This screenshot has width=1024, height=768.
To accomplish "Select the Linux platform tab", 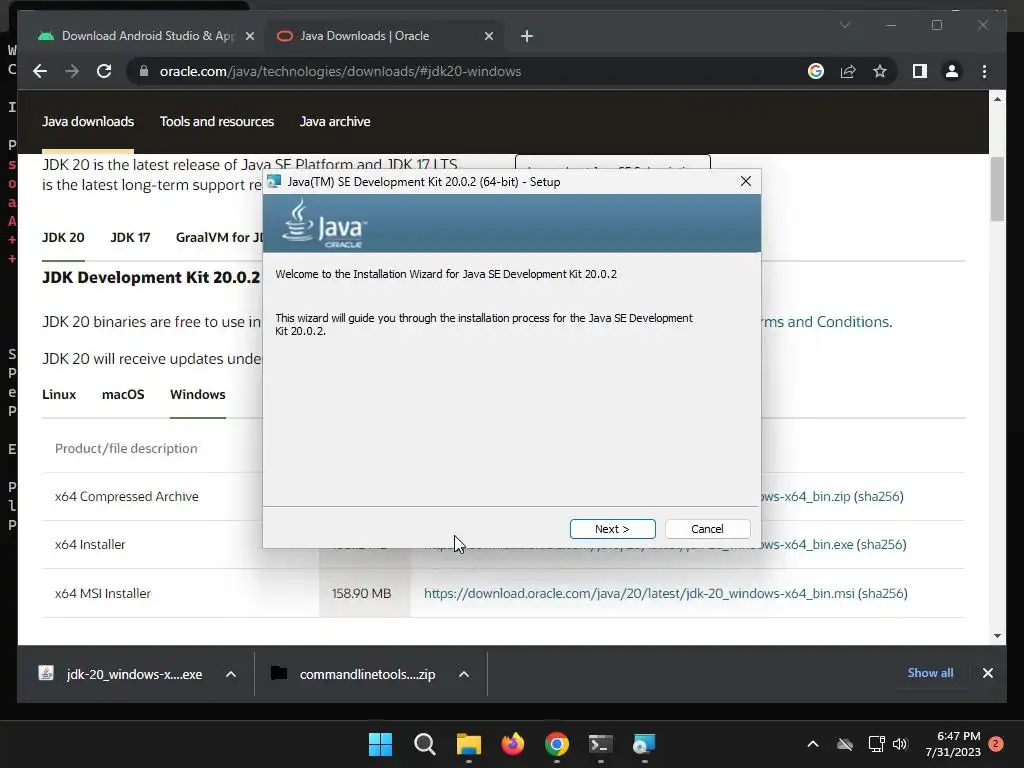I will click(59, 394).
